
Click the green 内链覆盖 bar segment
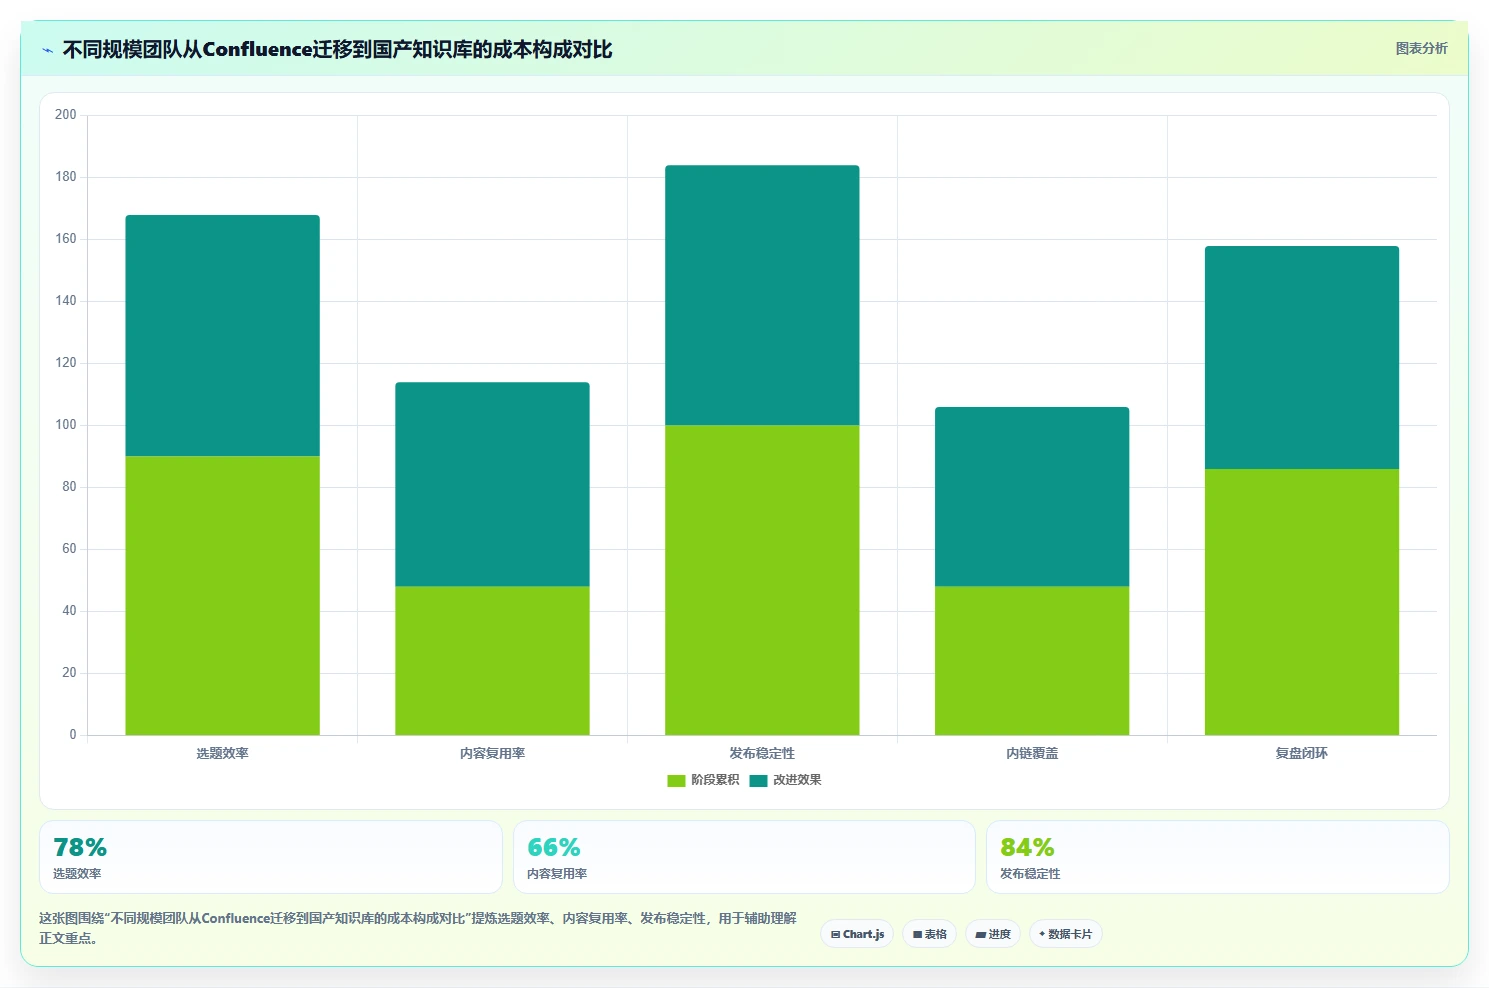tap(1032, 660)
